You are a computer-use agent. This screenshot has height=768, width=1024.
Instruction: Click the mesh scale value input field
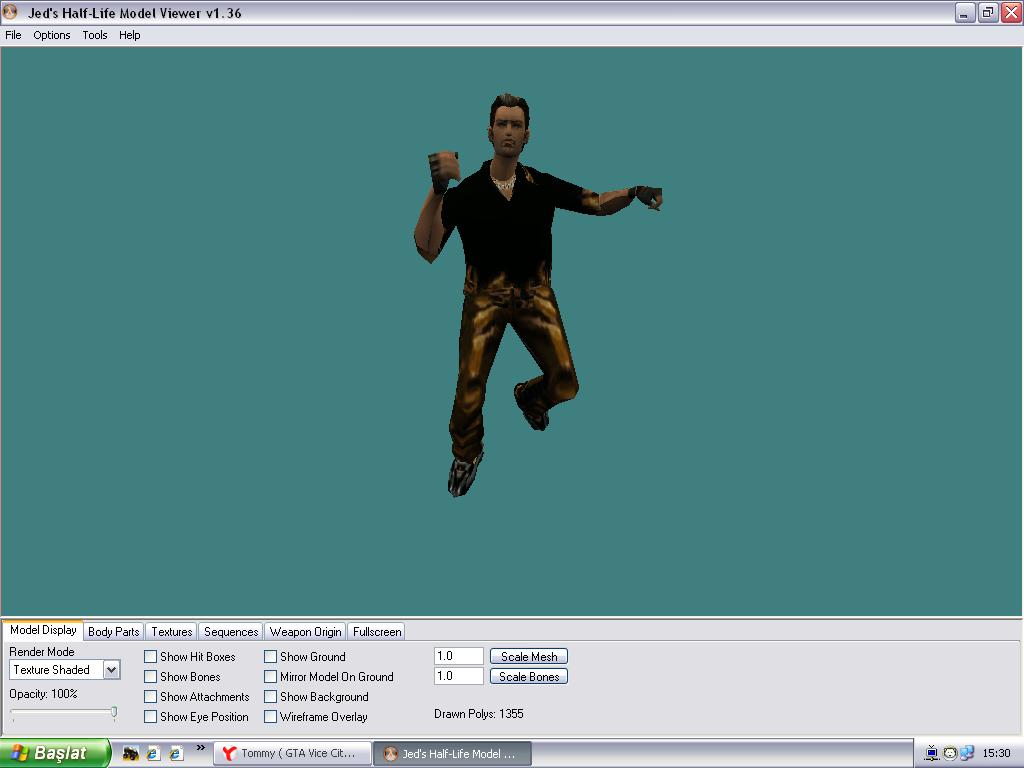click(x=458, y=657)
